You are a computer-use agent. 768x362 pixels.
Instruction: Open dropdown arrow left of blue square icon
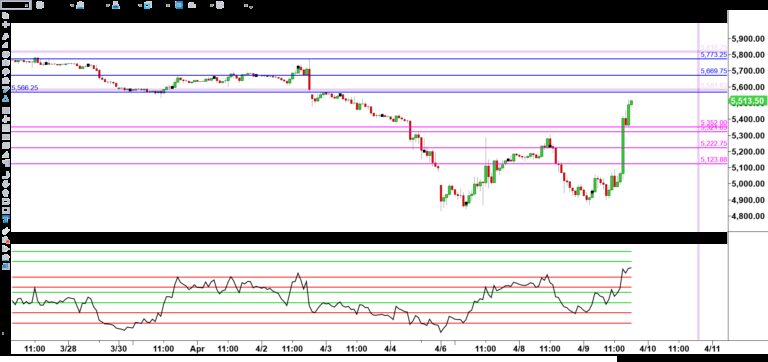click(168, 5)
